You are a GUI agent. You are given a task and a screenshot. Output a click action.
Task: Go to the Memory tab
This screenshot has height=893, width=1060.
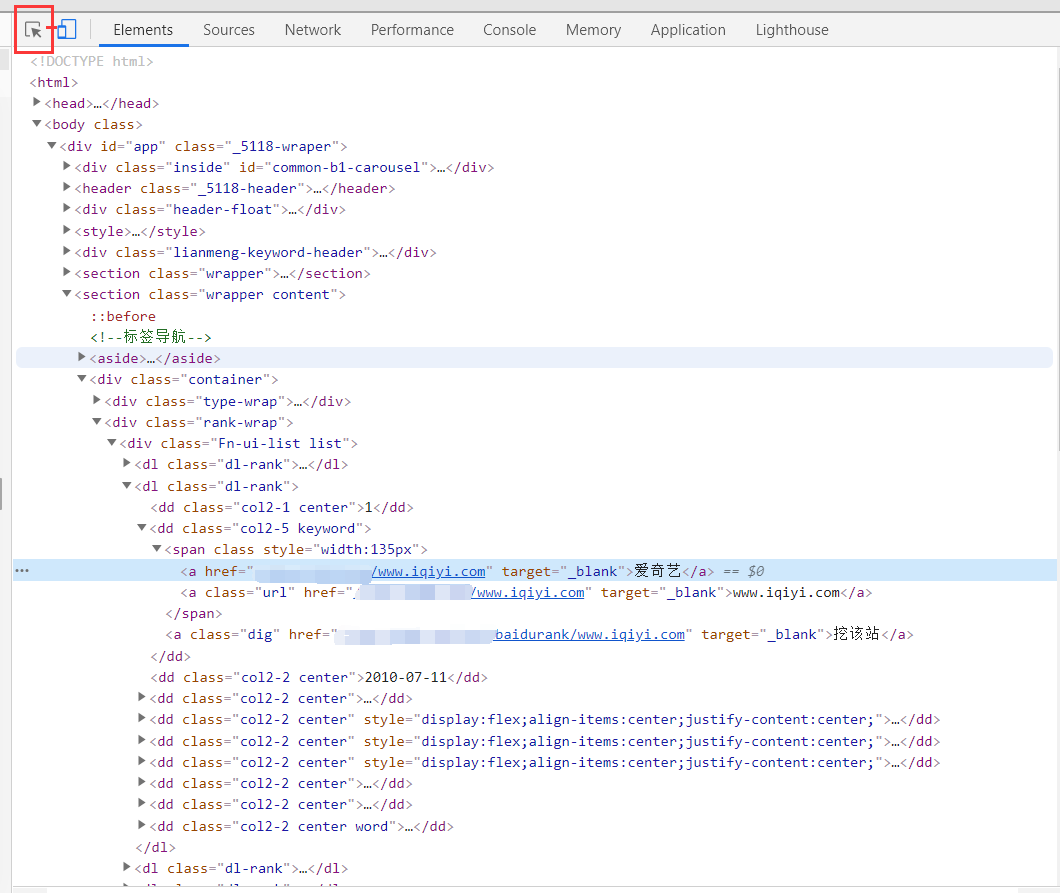click(593, 30)
